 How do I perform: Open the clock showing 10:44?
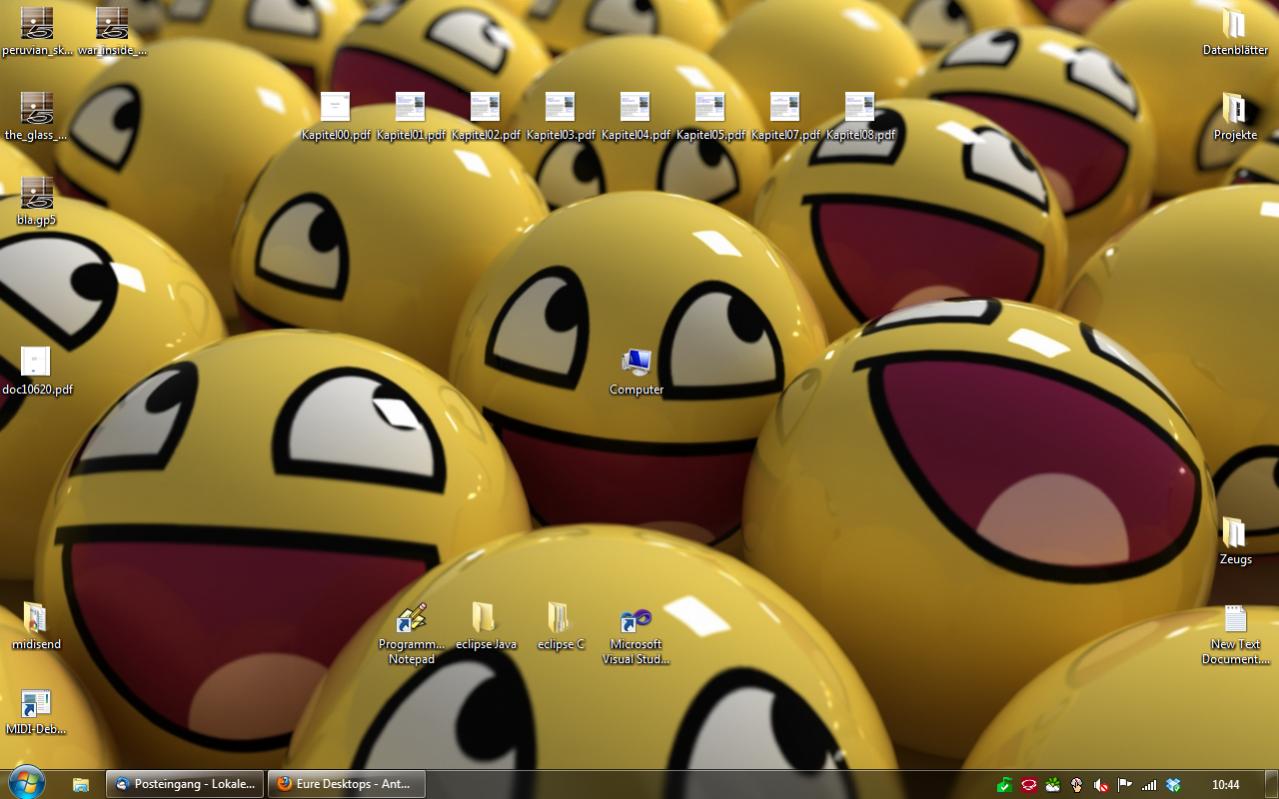click(1225, 785)
